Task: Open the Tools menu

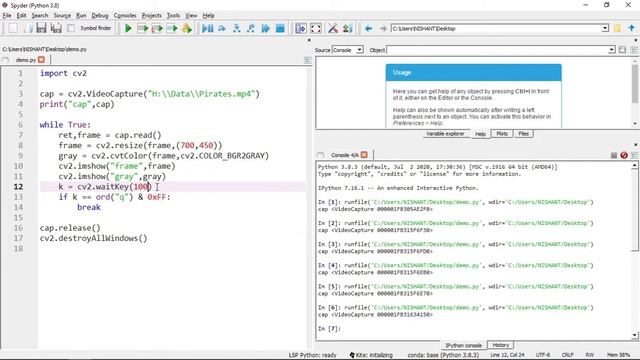Action: tap(173, 16)
